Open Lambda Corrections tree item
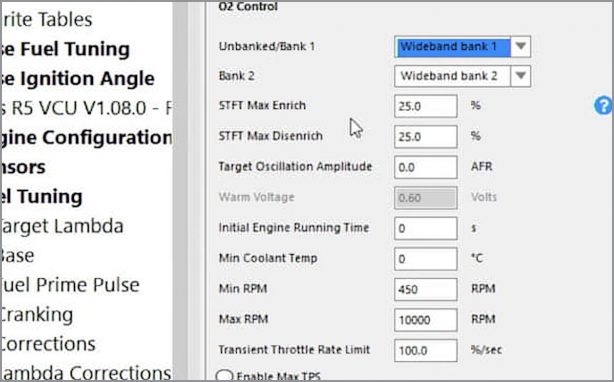Screen dimensions: 614x382 86,373
